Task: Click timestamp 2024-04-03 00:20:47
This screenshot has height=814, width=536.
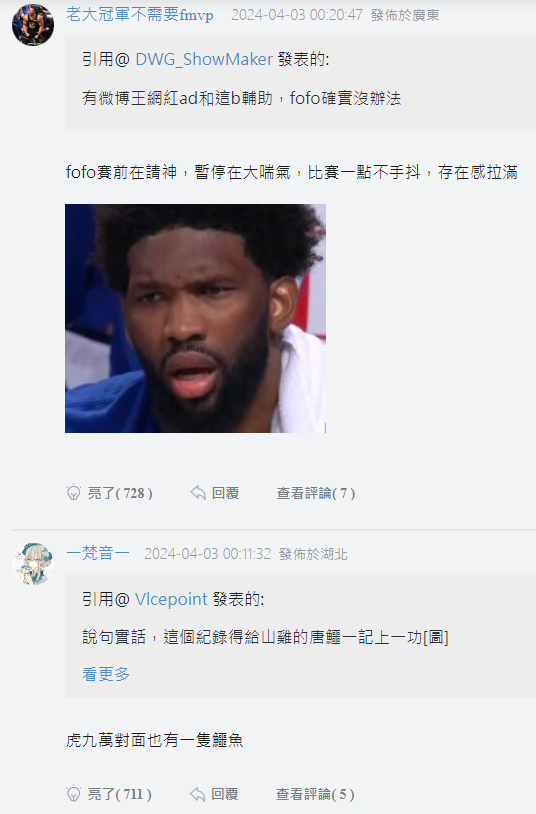Action: pyautogui.click(x=297, y=15)
